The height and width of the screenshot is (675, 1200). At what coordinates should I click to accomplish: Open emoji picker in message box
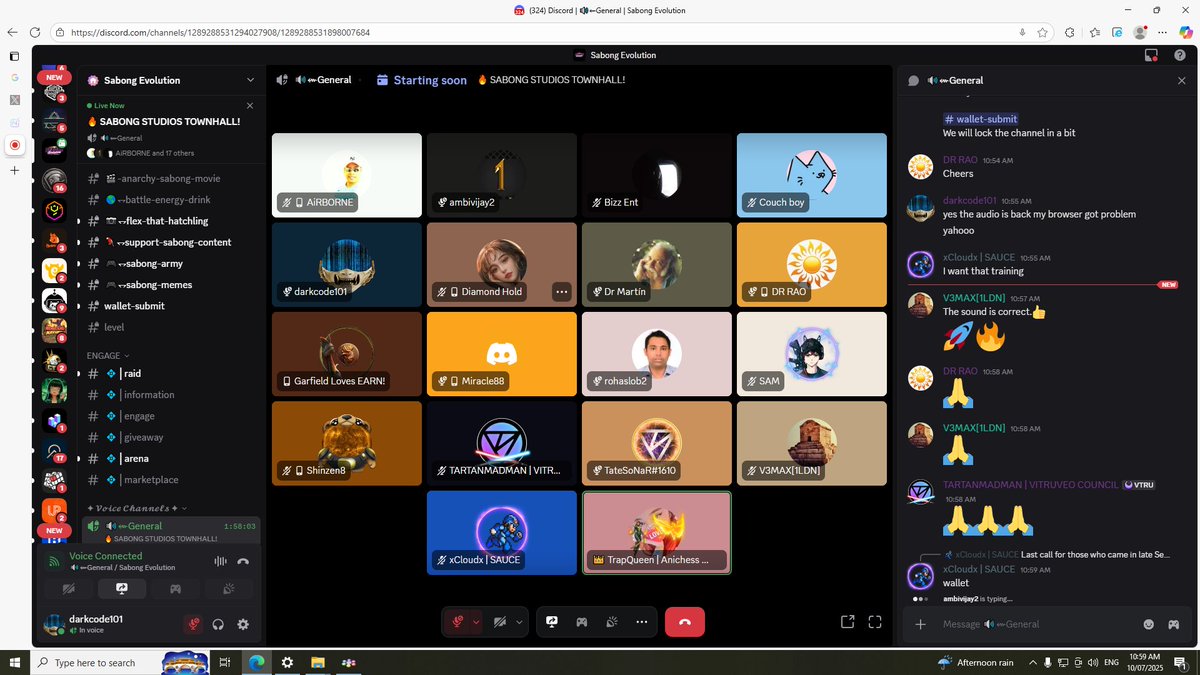[x=1149, y=624]
